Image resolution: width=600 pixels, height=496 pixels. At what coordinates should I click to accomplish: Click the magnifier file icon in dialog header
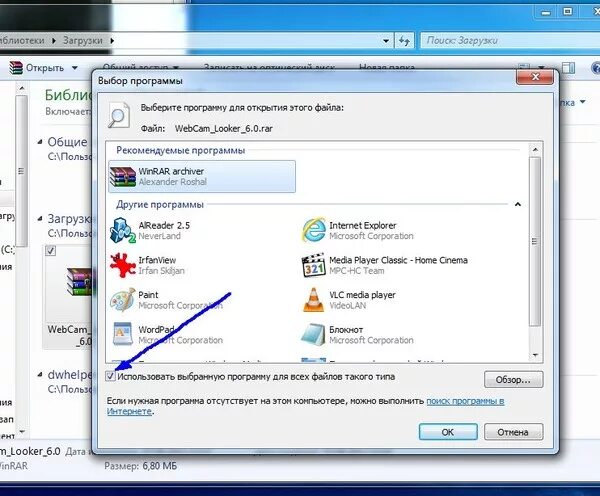[119, 115]
